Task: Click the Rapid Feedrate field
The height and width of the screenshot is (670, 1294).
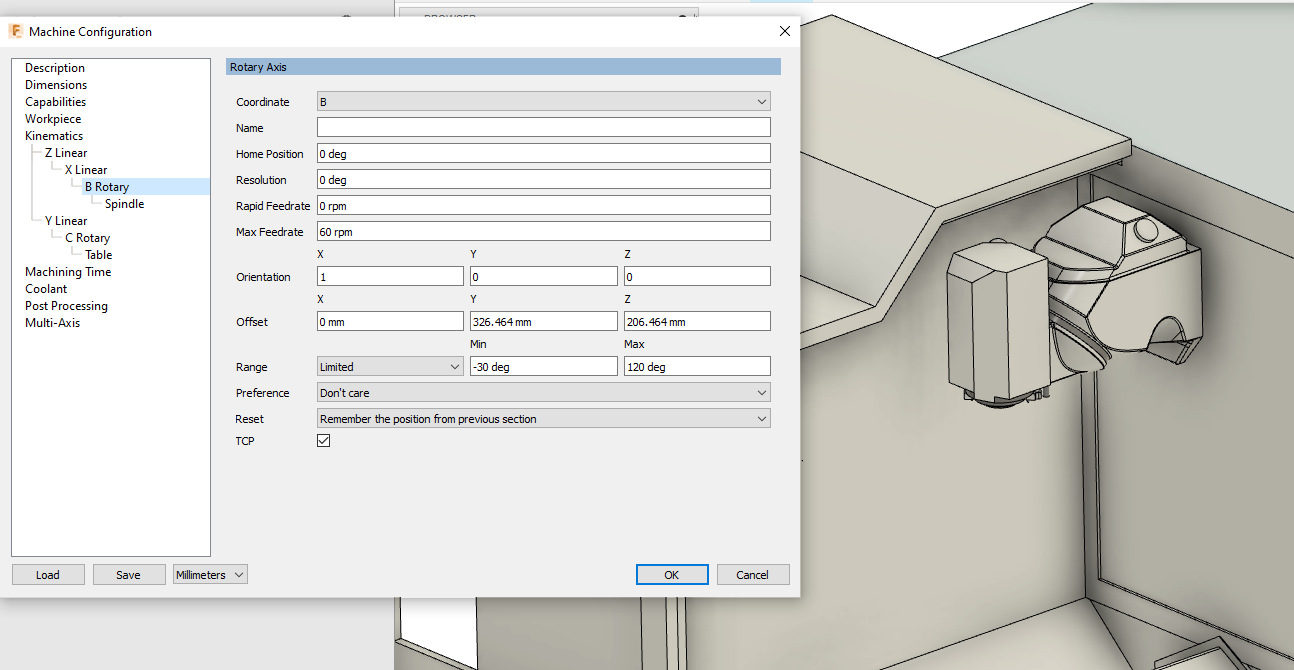Action: point(544,206)
